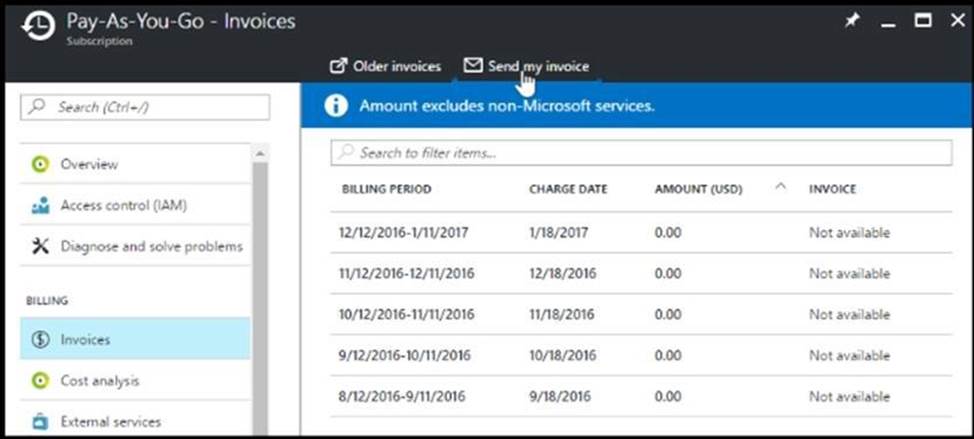The image size is (974, 439).
Task: Open Access control (IAM) menu item
Action: pos(123,205)
